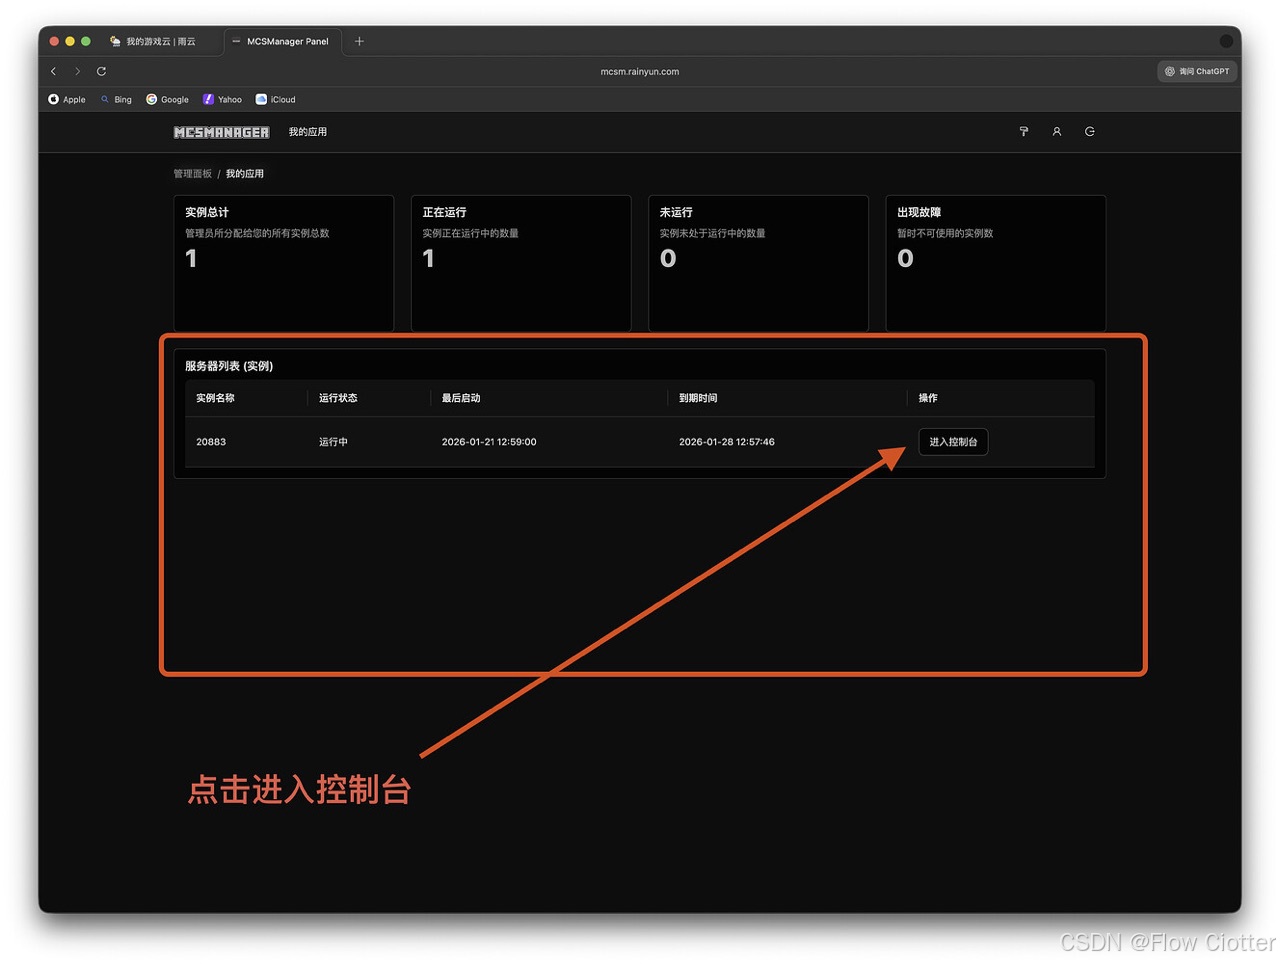Select the MCSManager Panel tab
The width and height of the screenshot is (1280, 964).
coord(282,41)
